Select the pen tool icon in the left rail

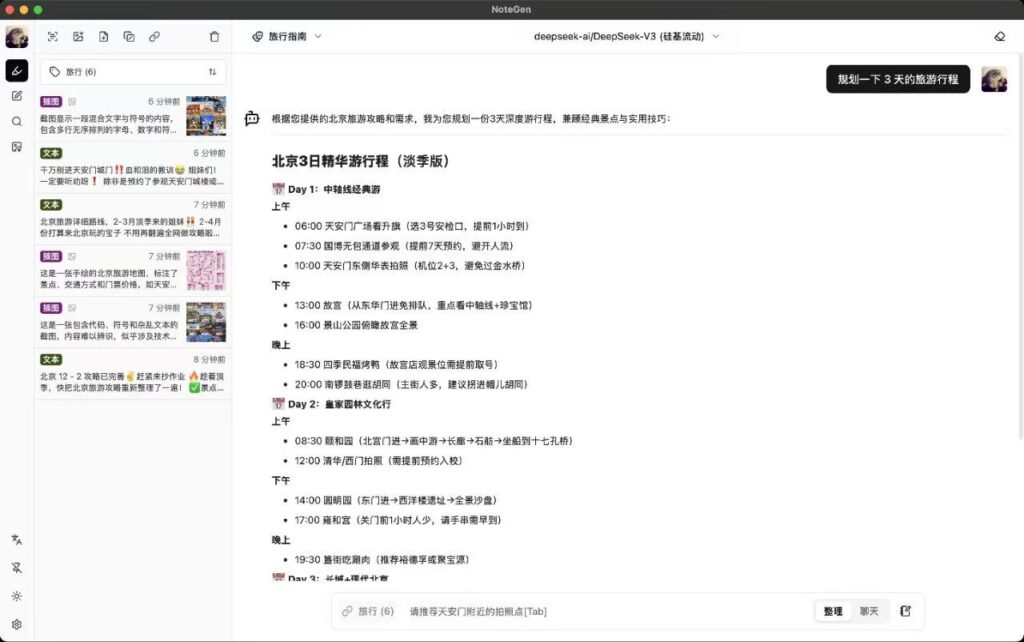(x=16, y=70)
